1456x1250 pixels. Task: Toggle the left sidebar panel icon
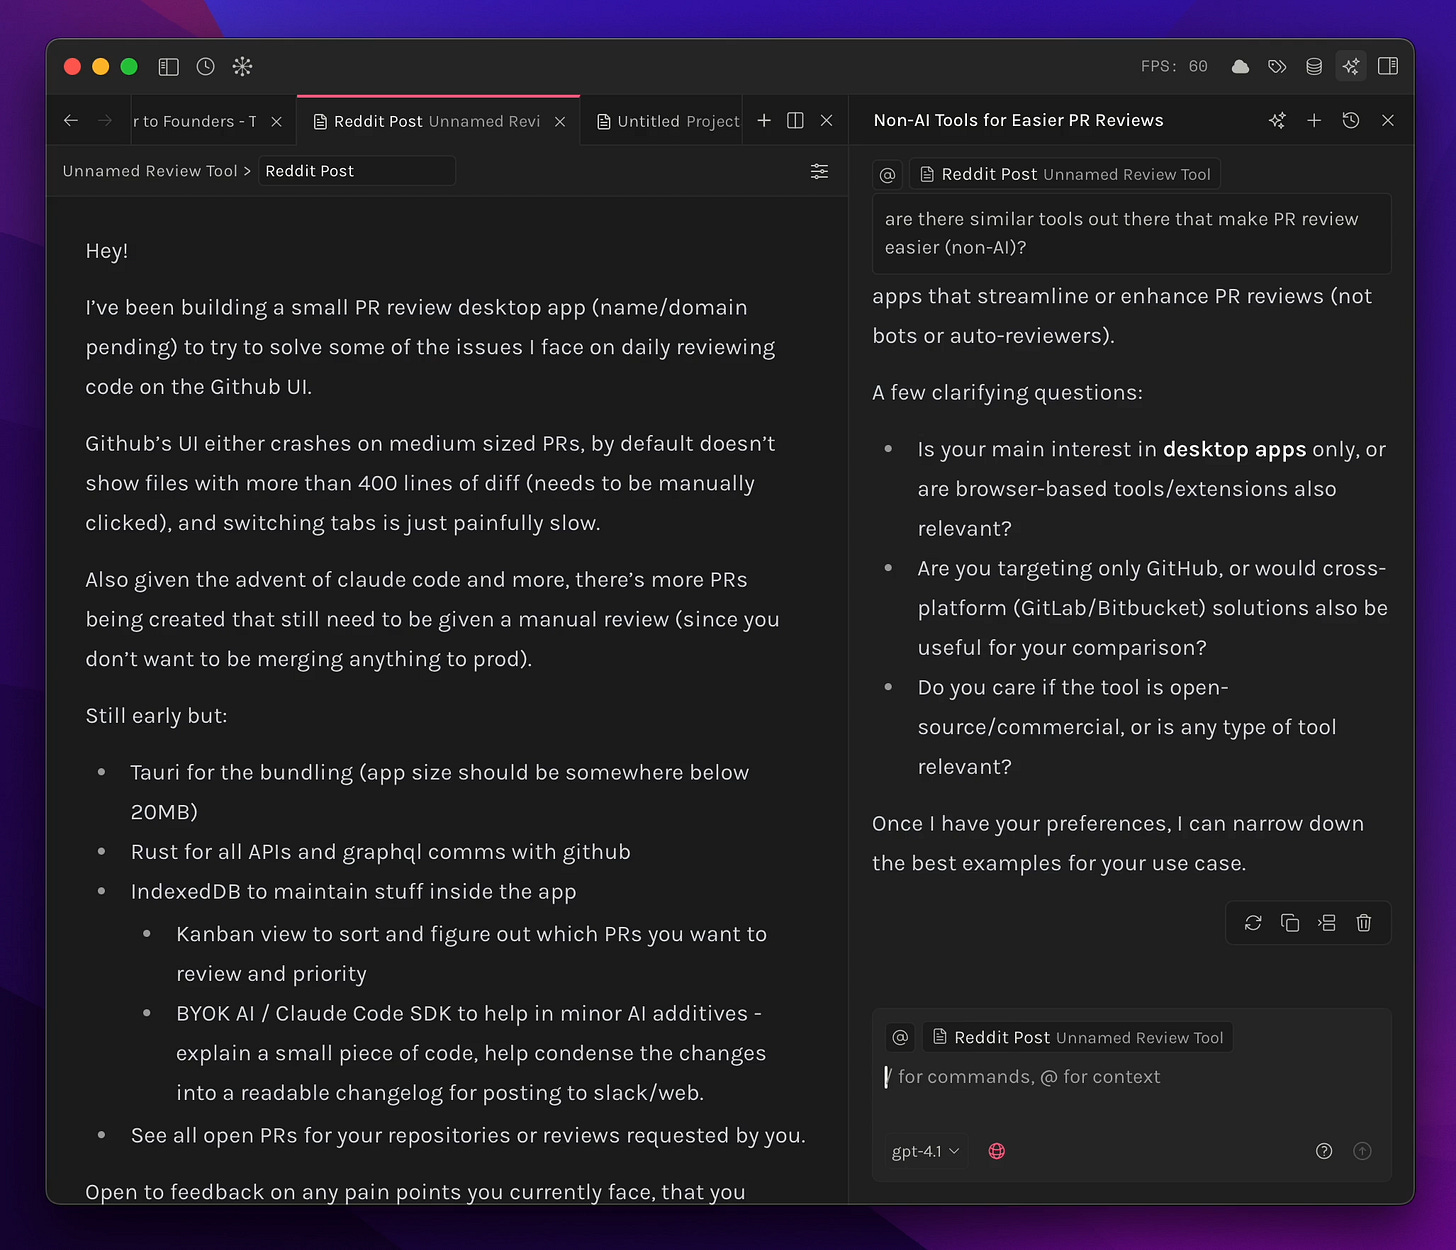[x=168, y=67]
